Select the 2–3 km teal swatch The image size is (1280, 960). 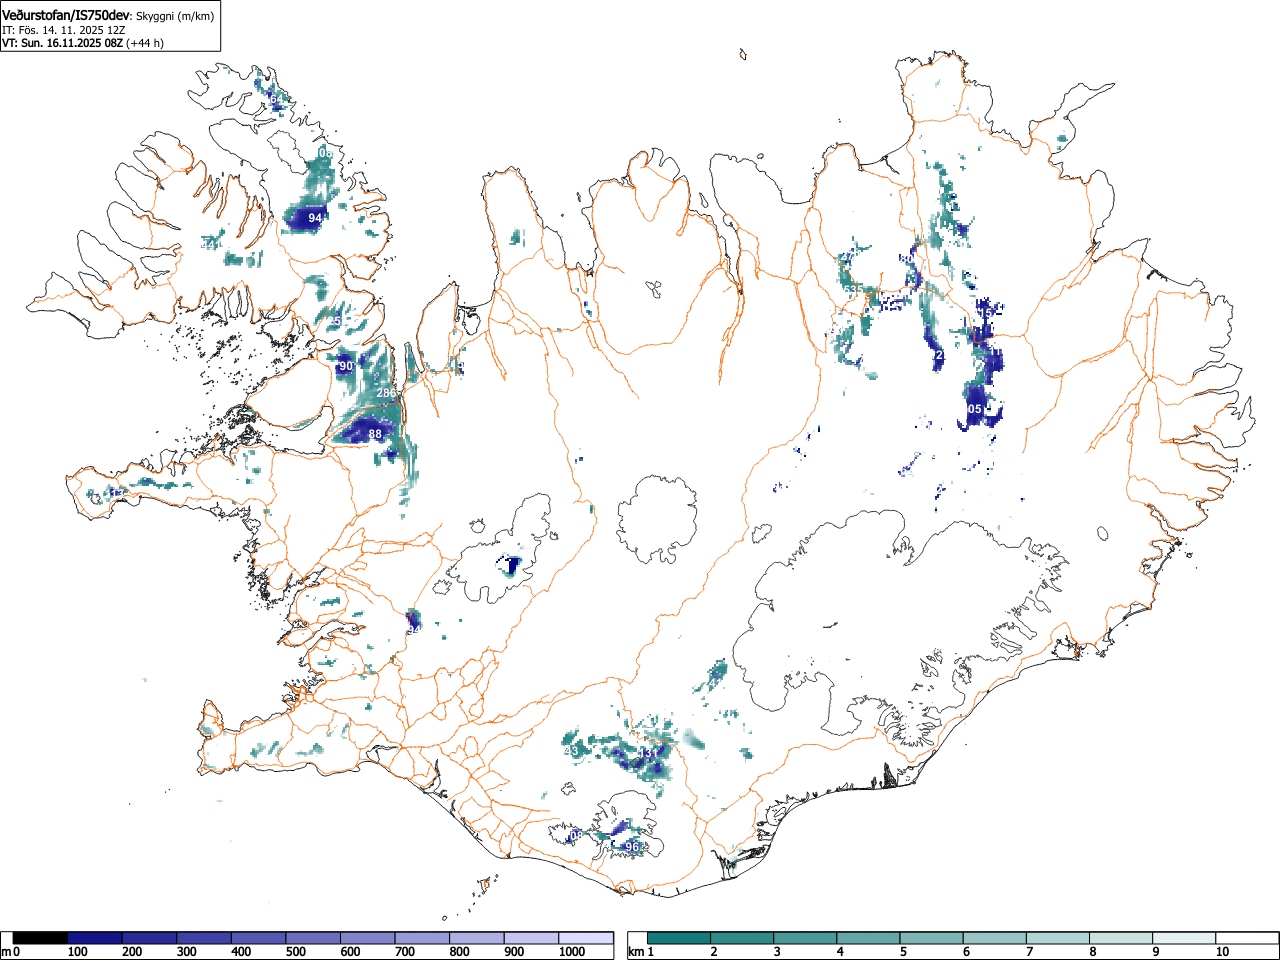[x=742, y=938]
